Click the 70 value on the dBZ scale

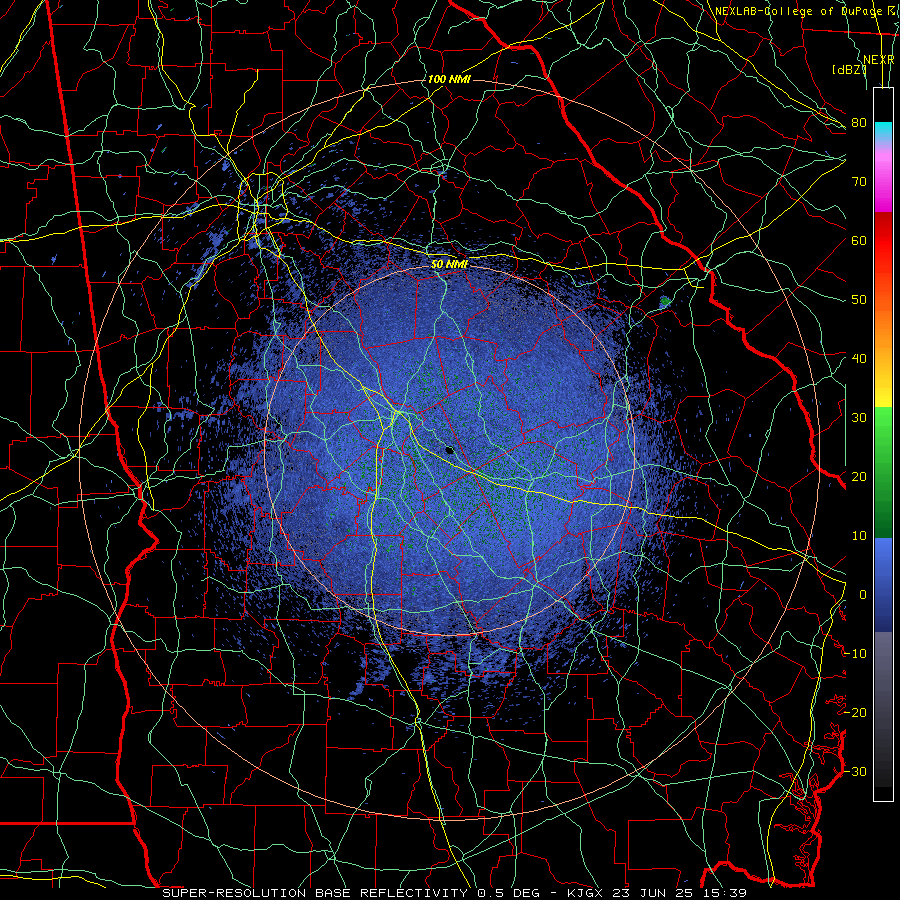(x=859, y=182)
